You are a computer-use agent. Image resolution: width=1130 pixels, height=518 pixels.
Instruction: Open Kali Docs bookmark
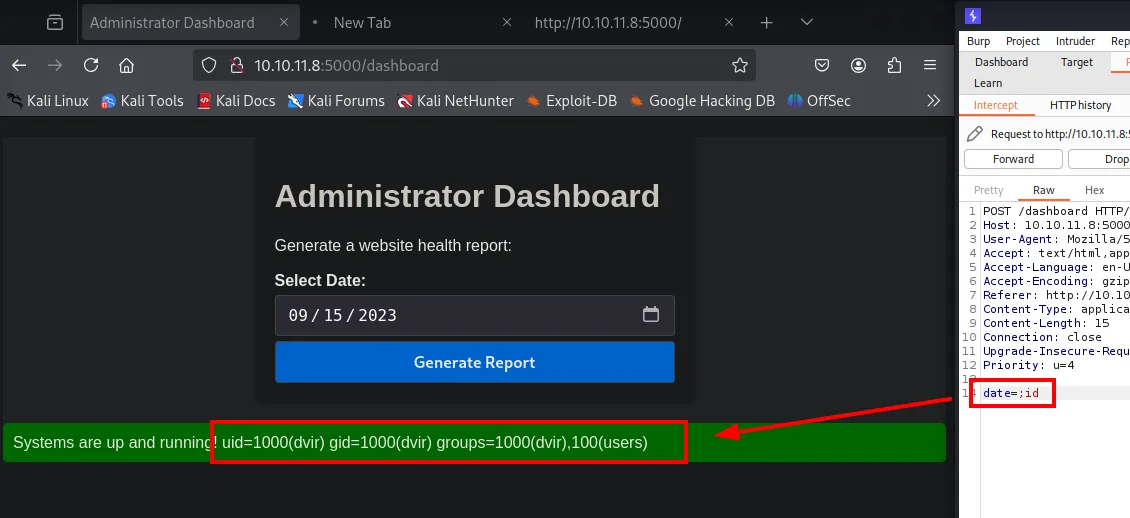coord(236,101)
